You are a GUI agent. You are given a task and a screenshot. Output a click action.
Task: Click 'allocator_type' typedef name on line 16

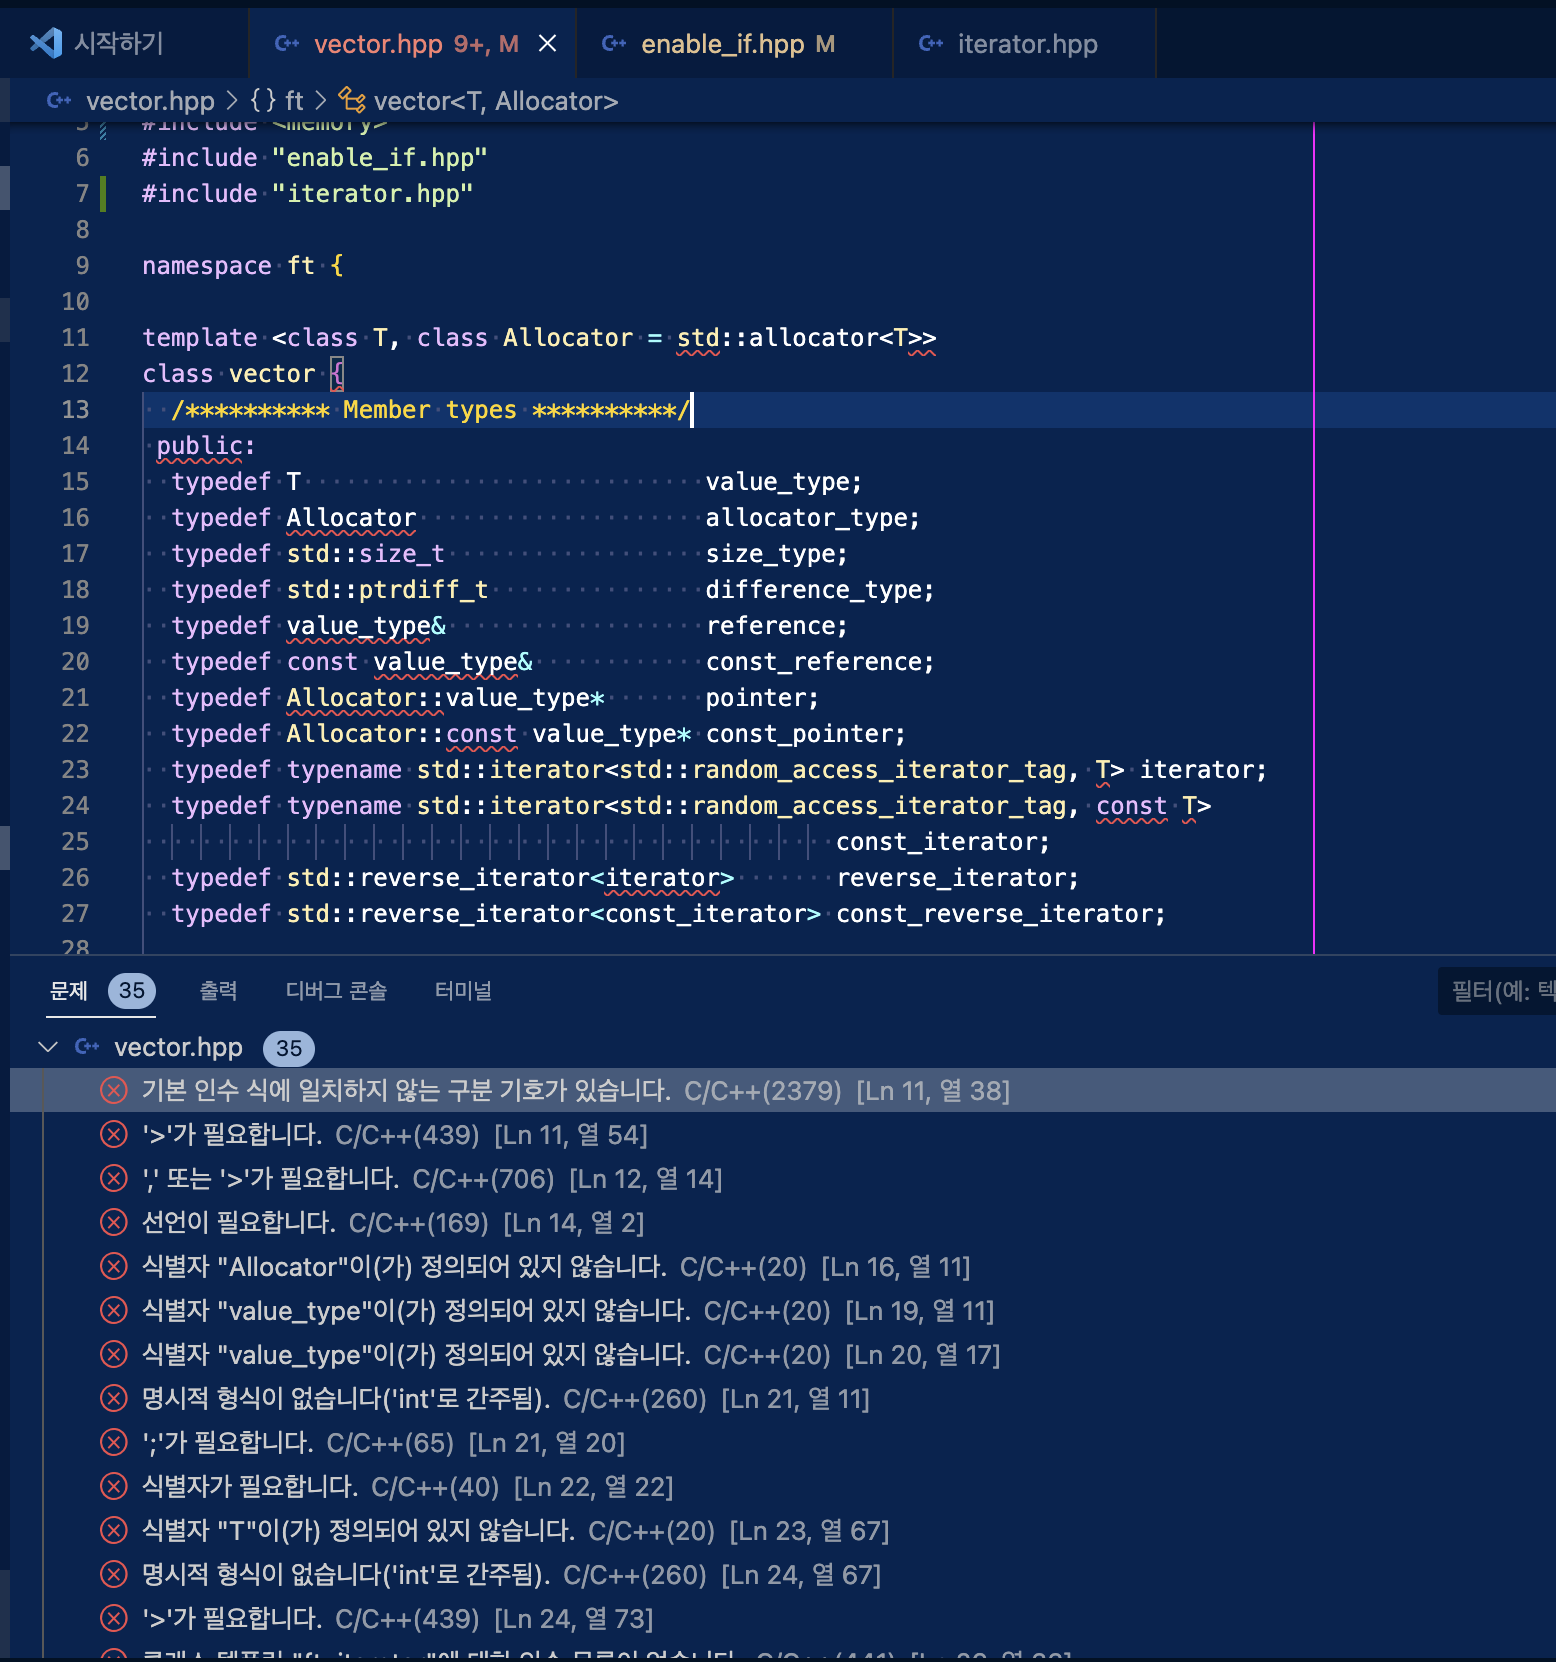tap(806, 518)
